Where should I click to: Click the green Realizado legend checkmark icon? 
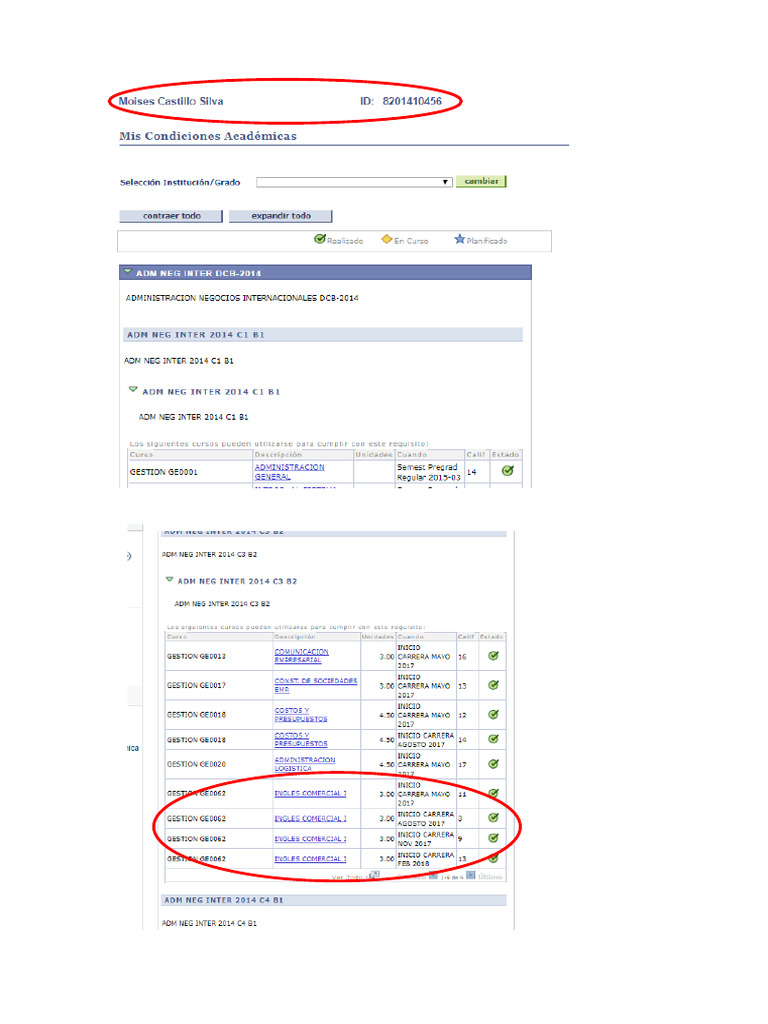click(x=319, y=239)
